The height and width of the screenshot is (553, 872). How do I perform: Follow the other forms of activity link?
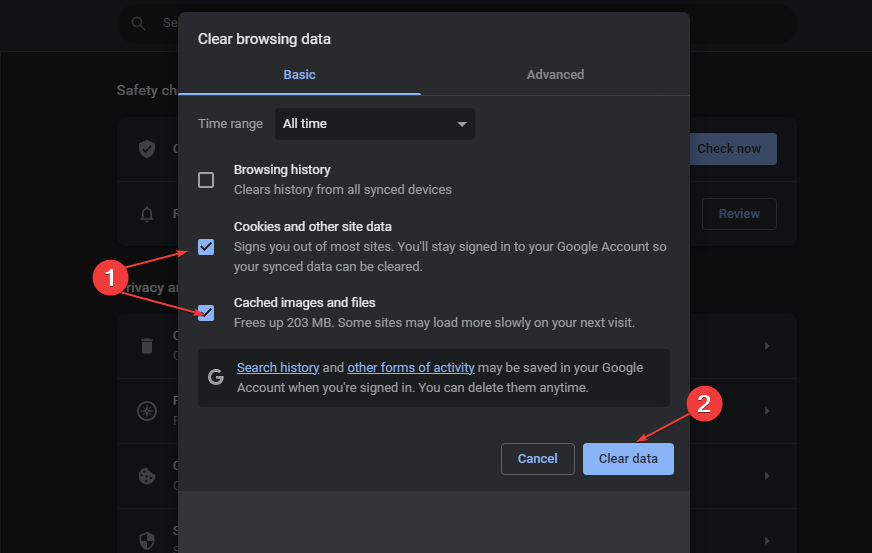coord(411,368)
